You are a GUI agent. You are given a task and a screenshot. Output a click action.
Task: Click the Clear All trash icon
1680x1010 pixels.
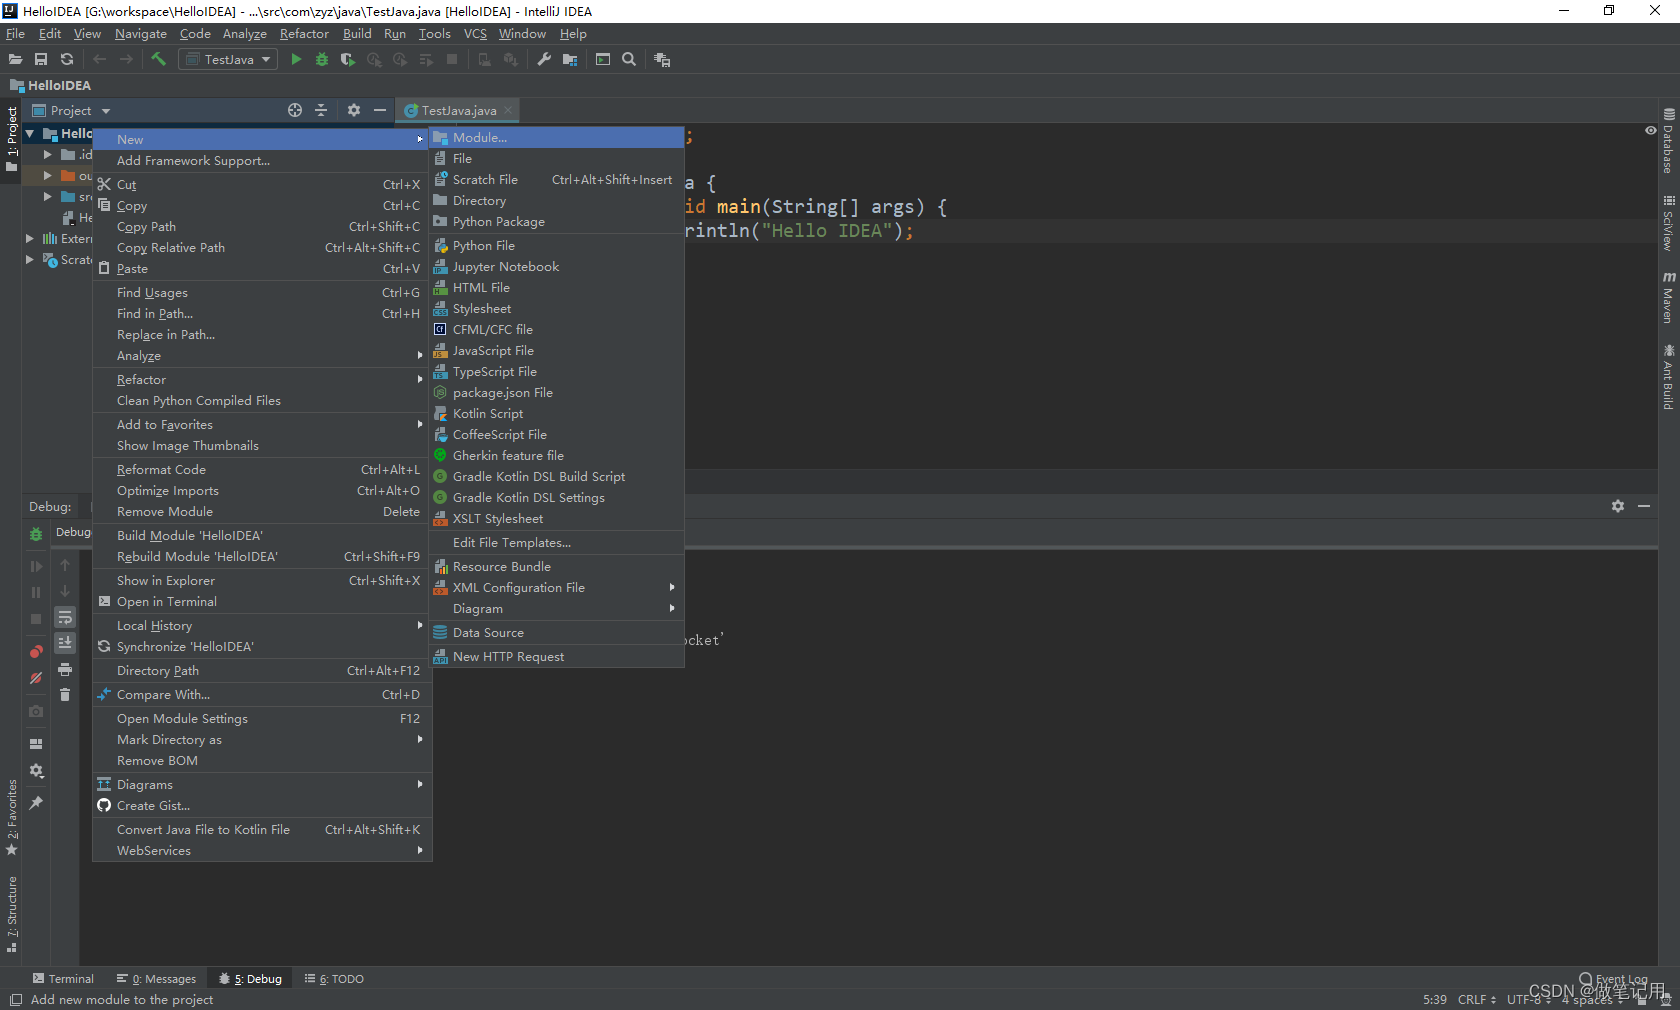point(65,695)
